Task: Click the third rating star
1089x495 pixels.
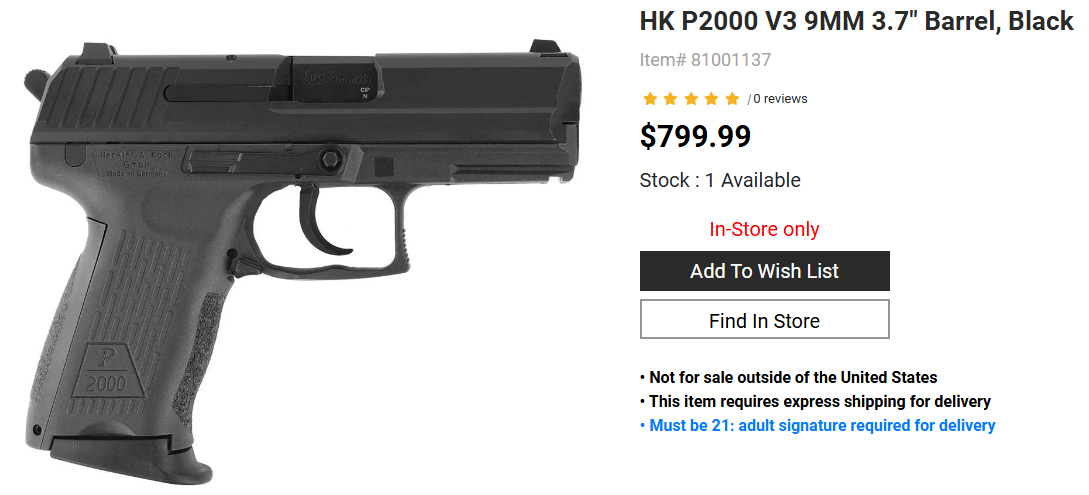Action: click(x=691, y=99)
